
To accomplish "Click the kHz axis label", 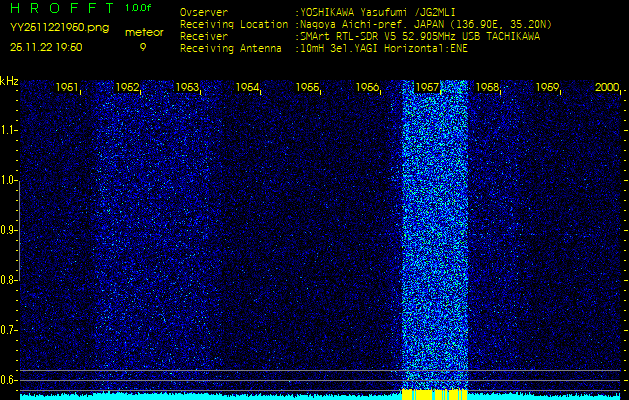I will [x=9, y=81].
